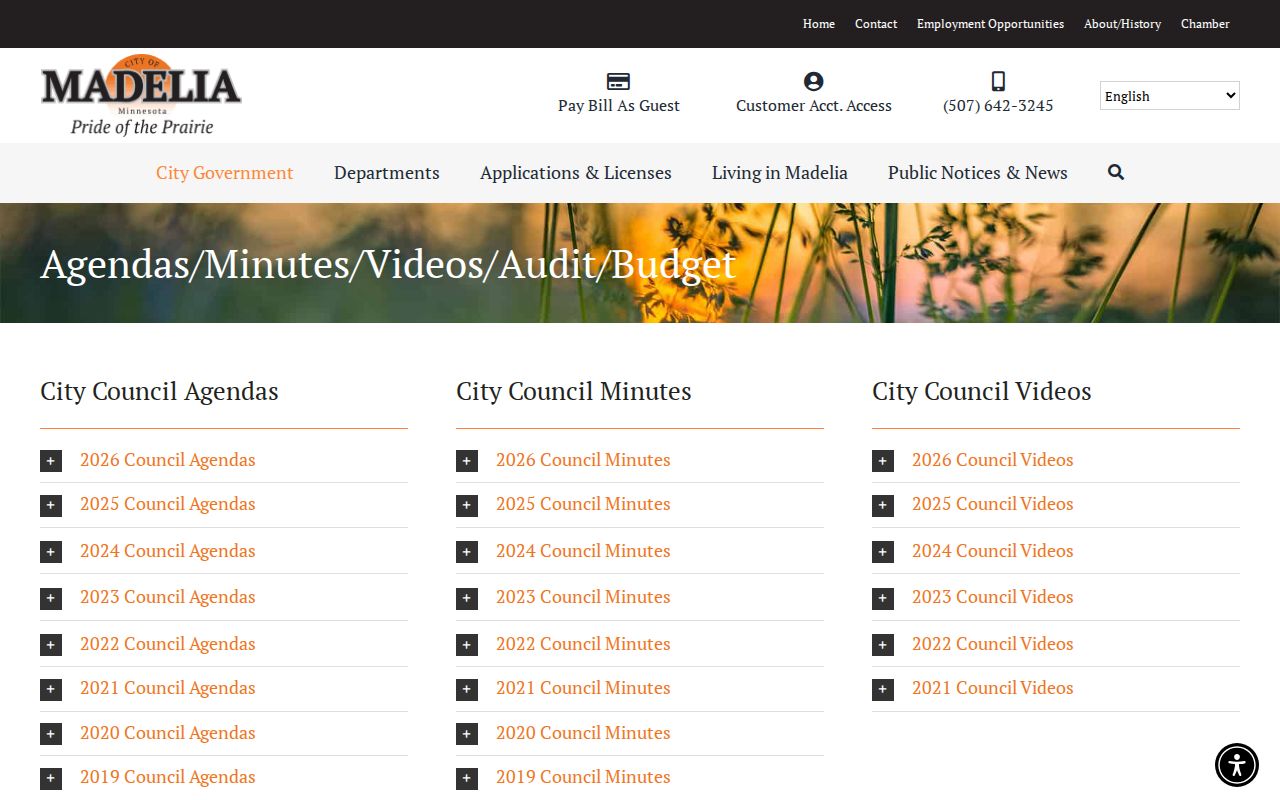
Task: Click the Pay Bill As Guest text
Action: [619, 106]
